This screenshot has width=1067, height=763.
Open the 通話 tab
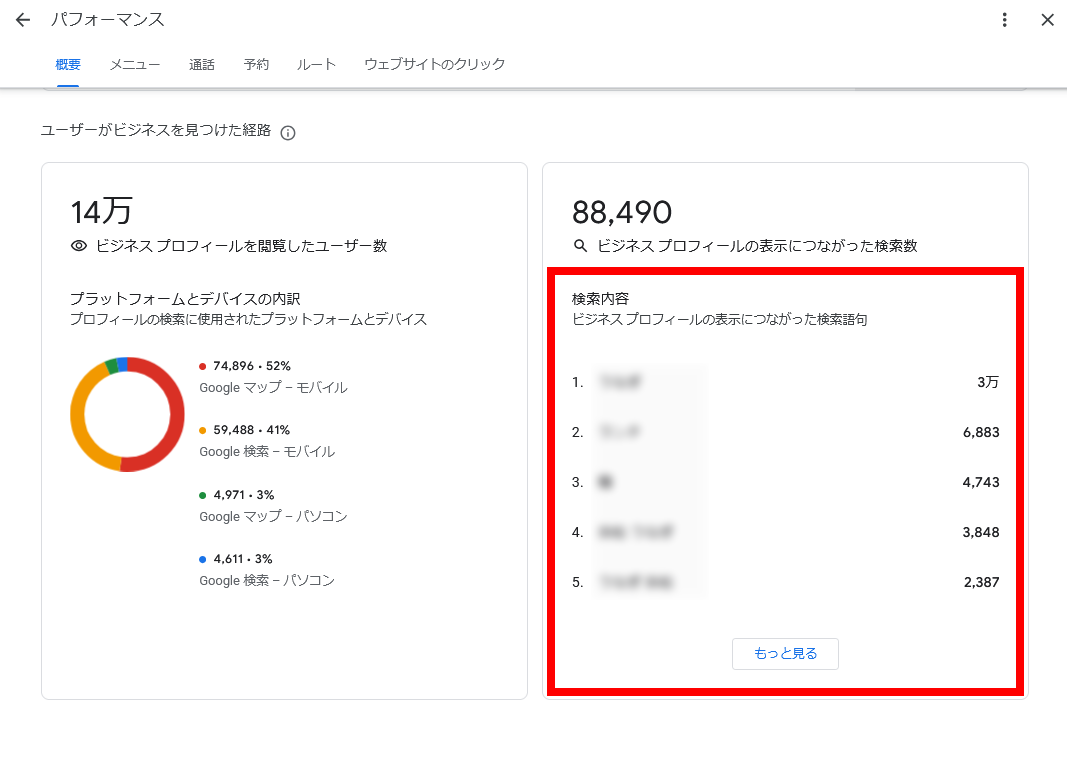click(x=202, y=65)
